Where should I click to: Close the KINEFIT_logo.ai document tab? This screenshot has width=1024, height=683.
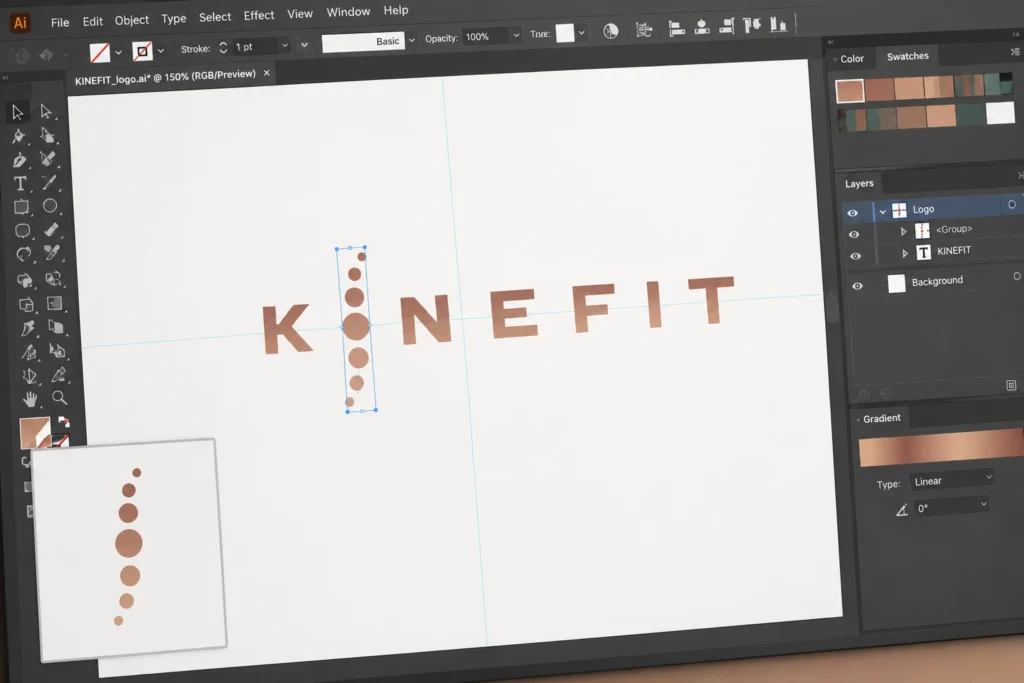(x=266, y=73)
